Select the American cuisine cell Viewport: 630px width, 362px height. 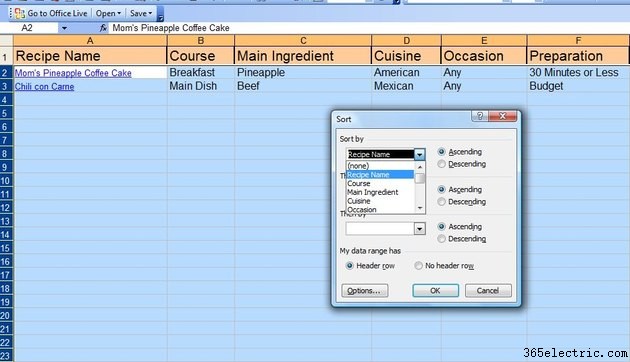pyautogui.click(x=406, y=72)
